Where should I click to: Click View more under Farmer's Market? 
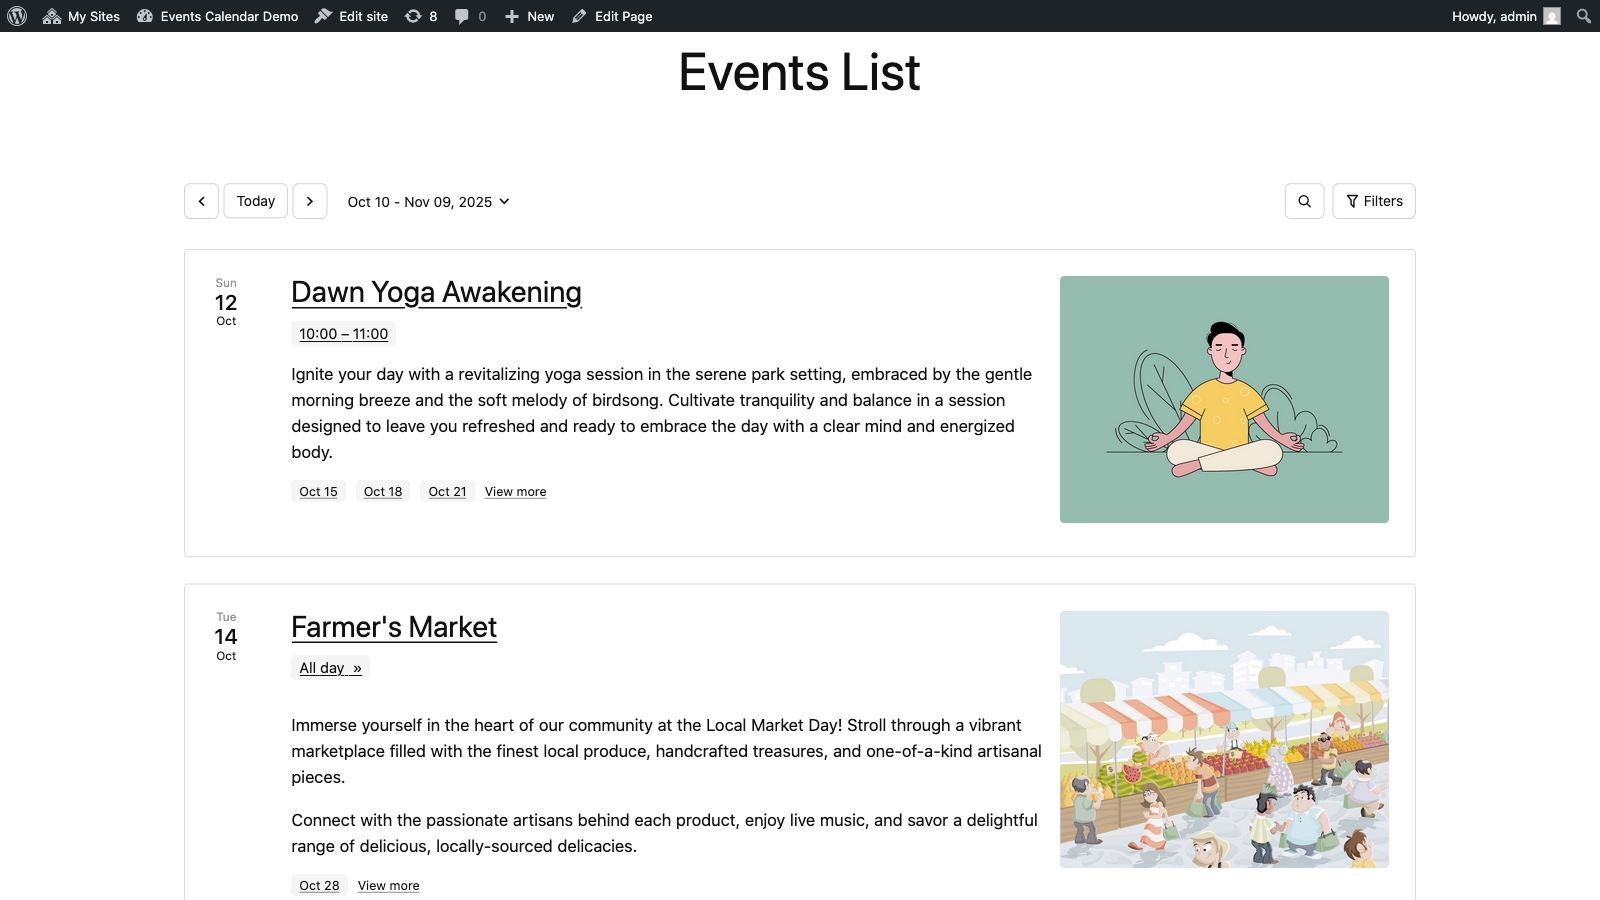389,886
